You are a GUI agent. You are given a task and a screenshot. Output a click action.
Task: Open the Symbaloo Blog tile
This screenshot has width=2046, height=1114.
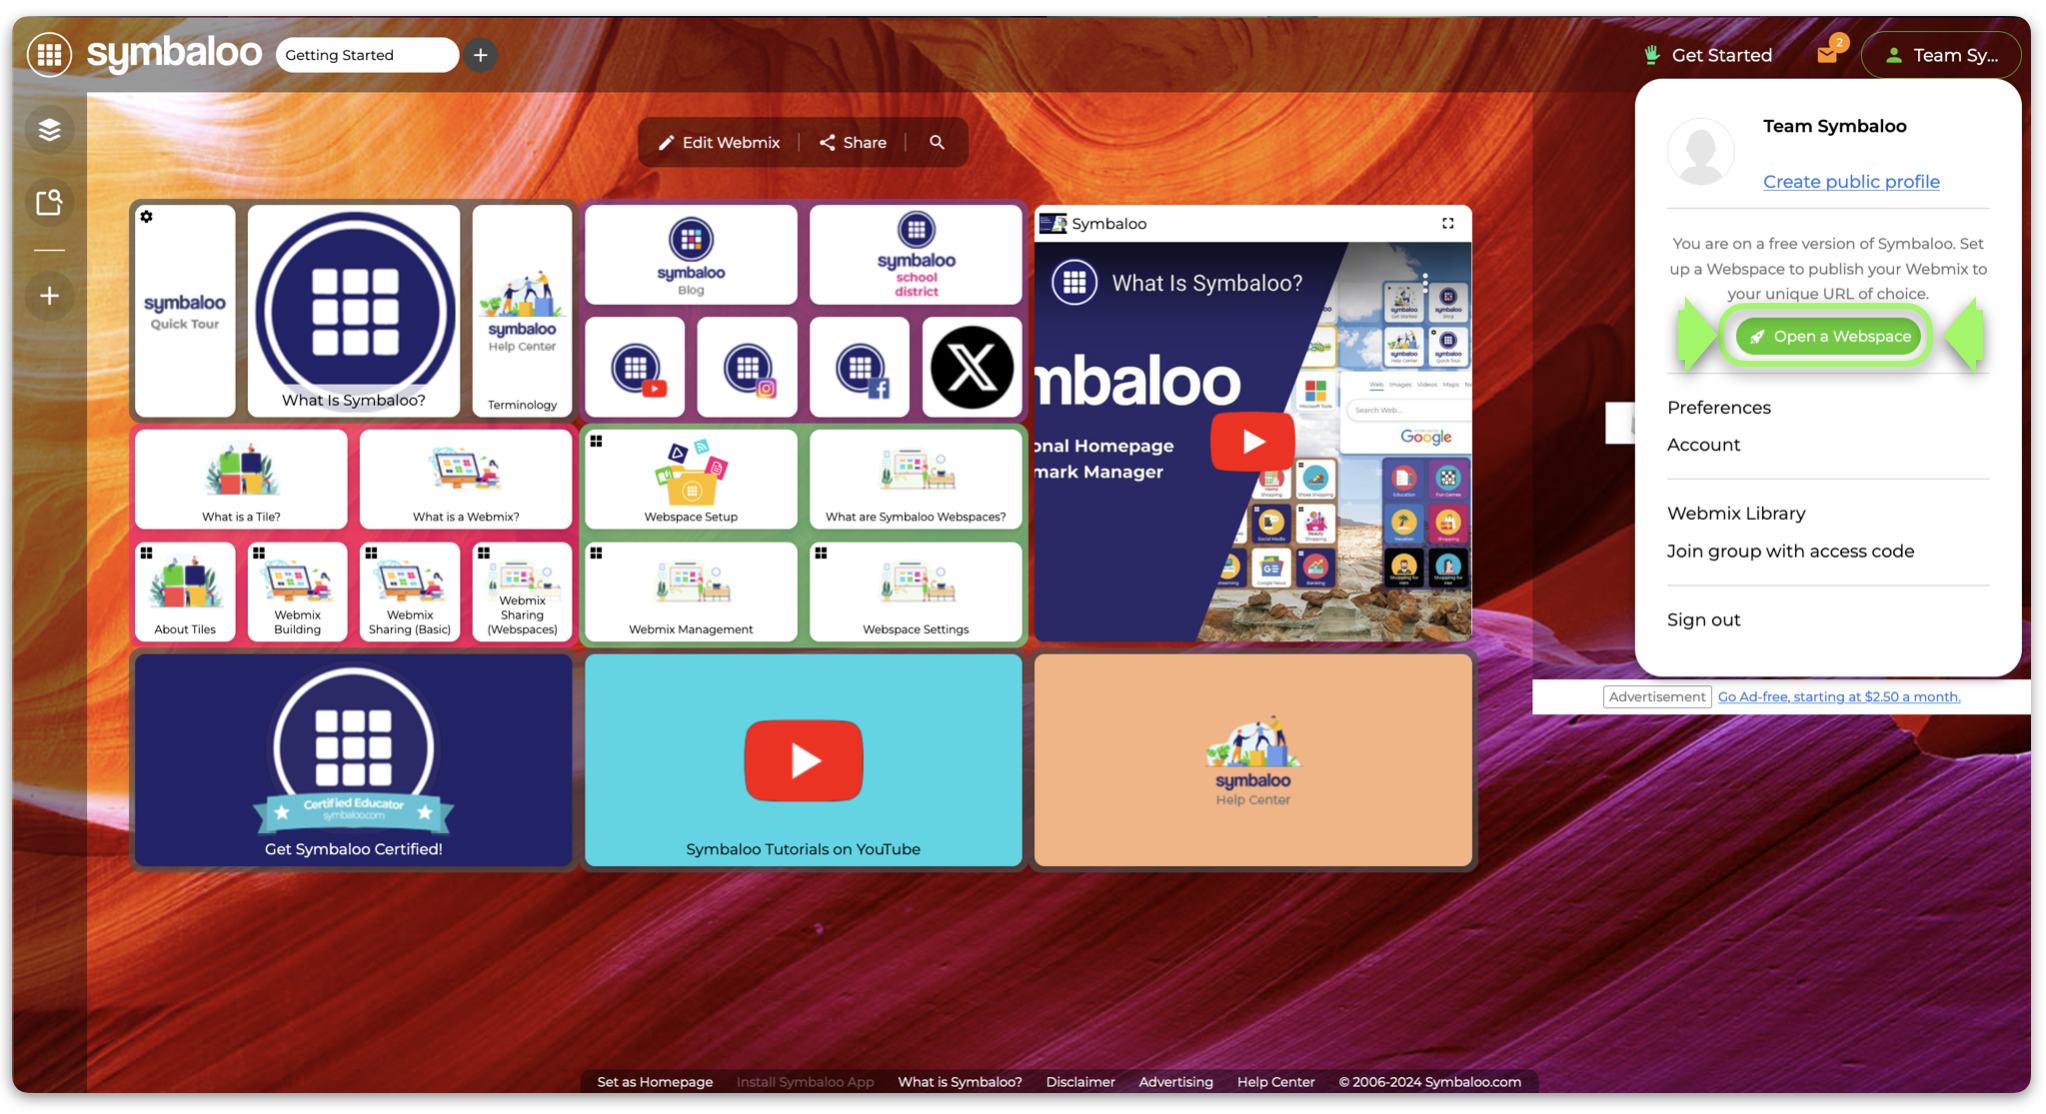(x=691, y=255)
